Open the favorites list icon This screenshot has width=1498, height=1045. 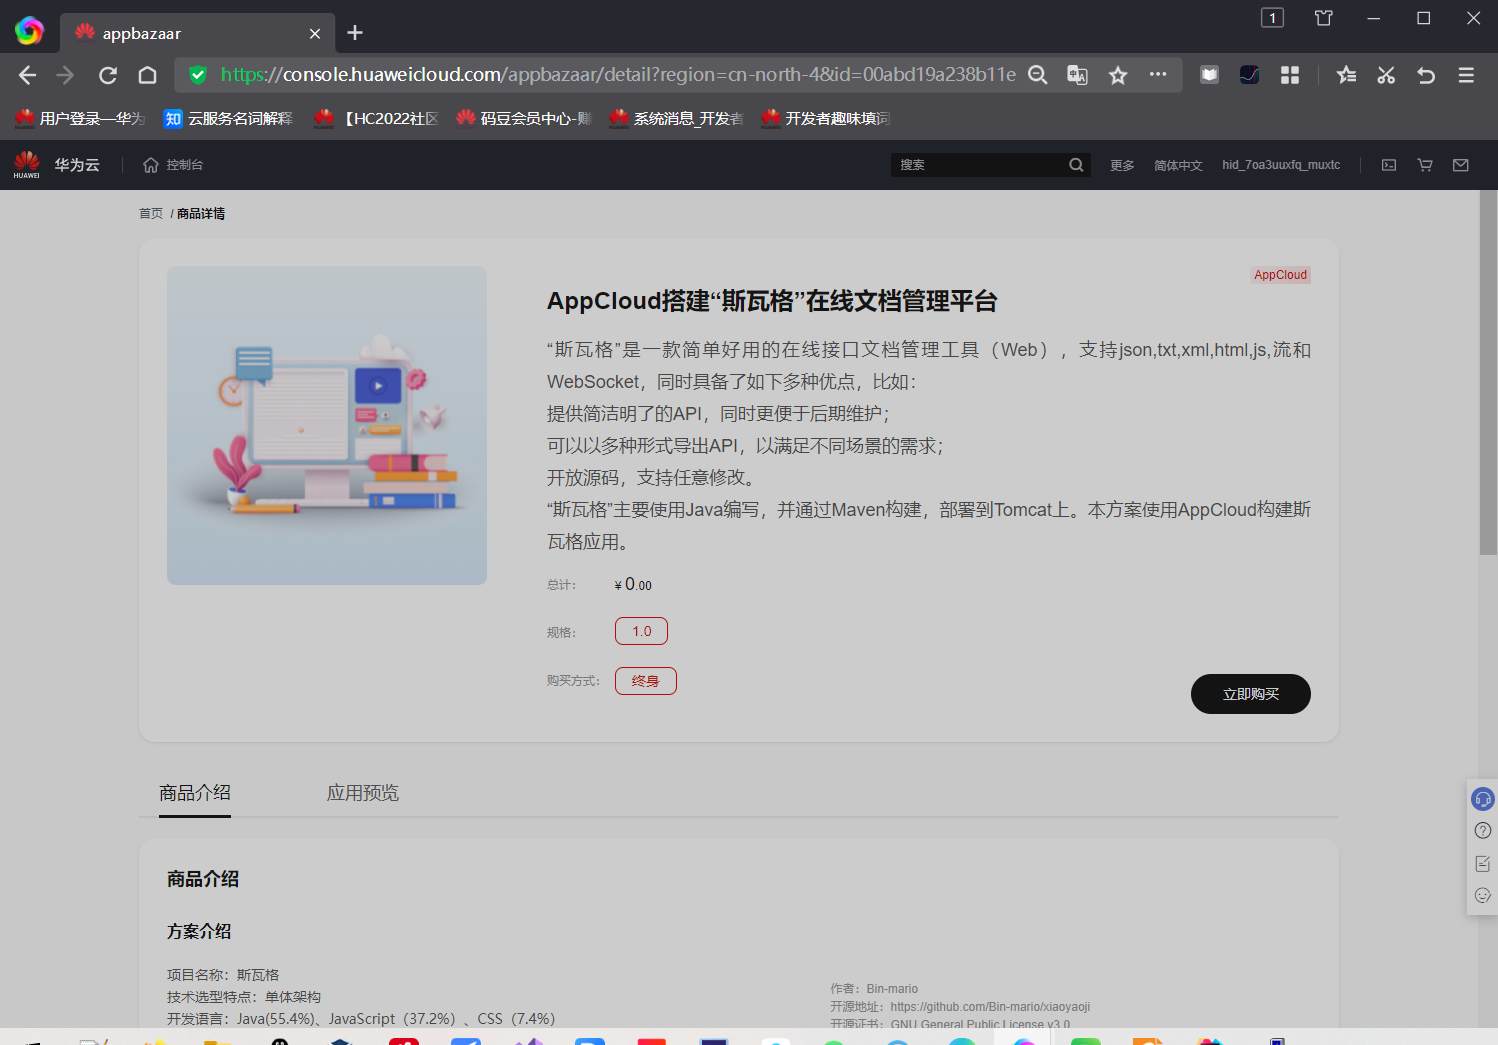[1346, 75]
